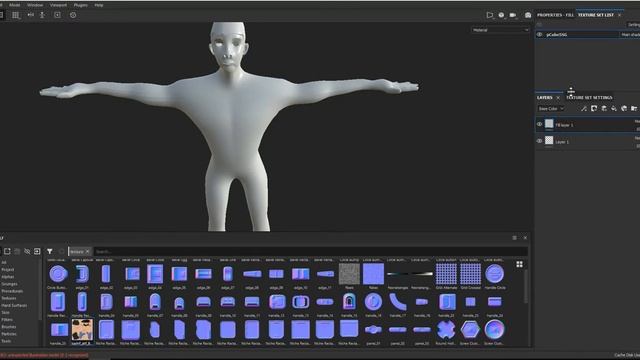The height and width of the screenshot is (360, 640).
Task: Select the Round Hole cross-shaped thumbnail
Action: [446, 330]
